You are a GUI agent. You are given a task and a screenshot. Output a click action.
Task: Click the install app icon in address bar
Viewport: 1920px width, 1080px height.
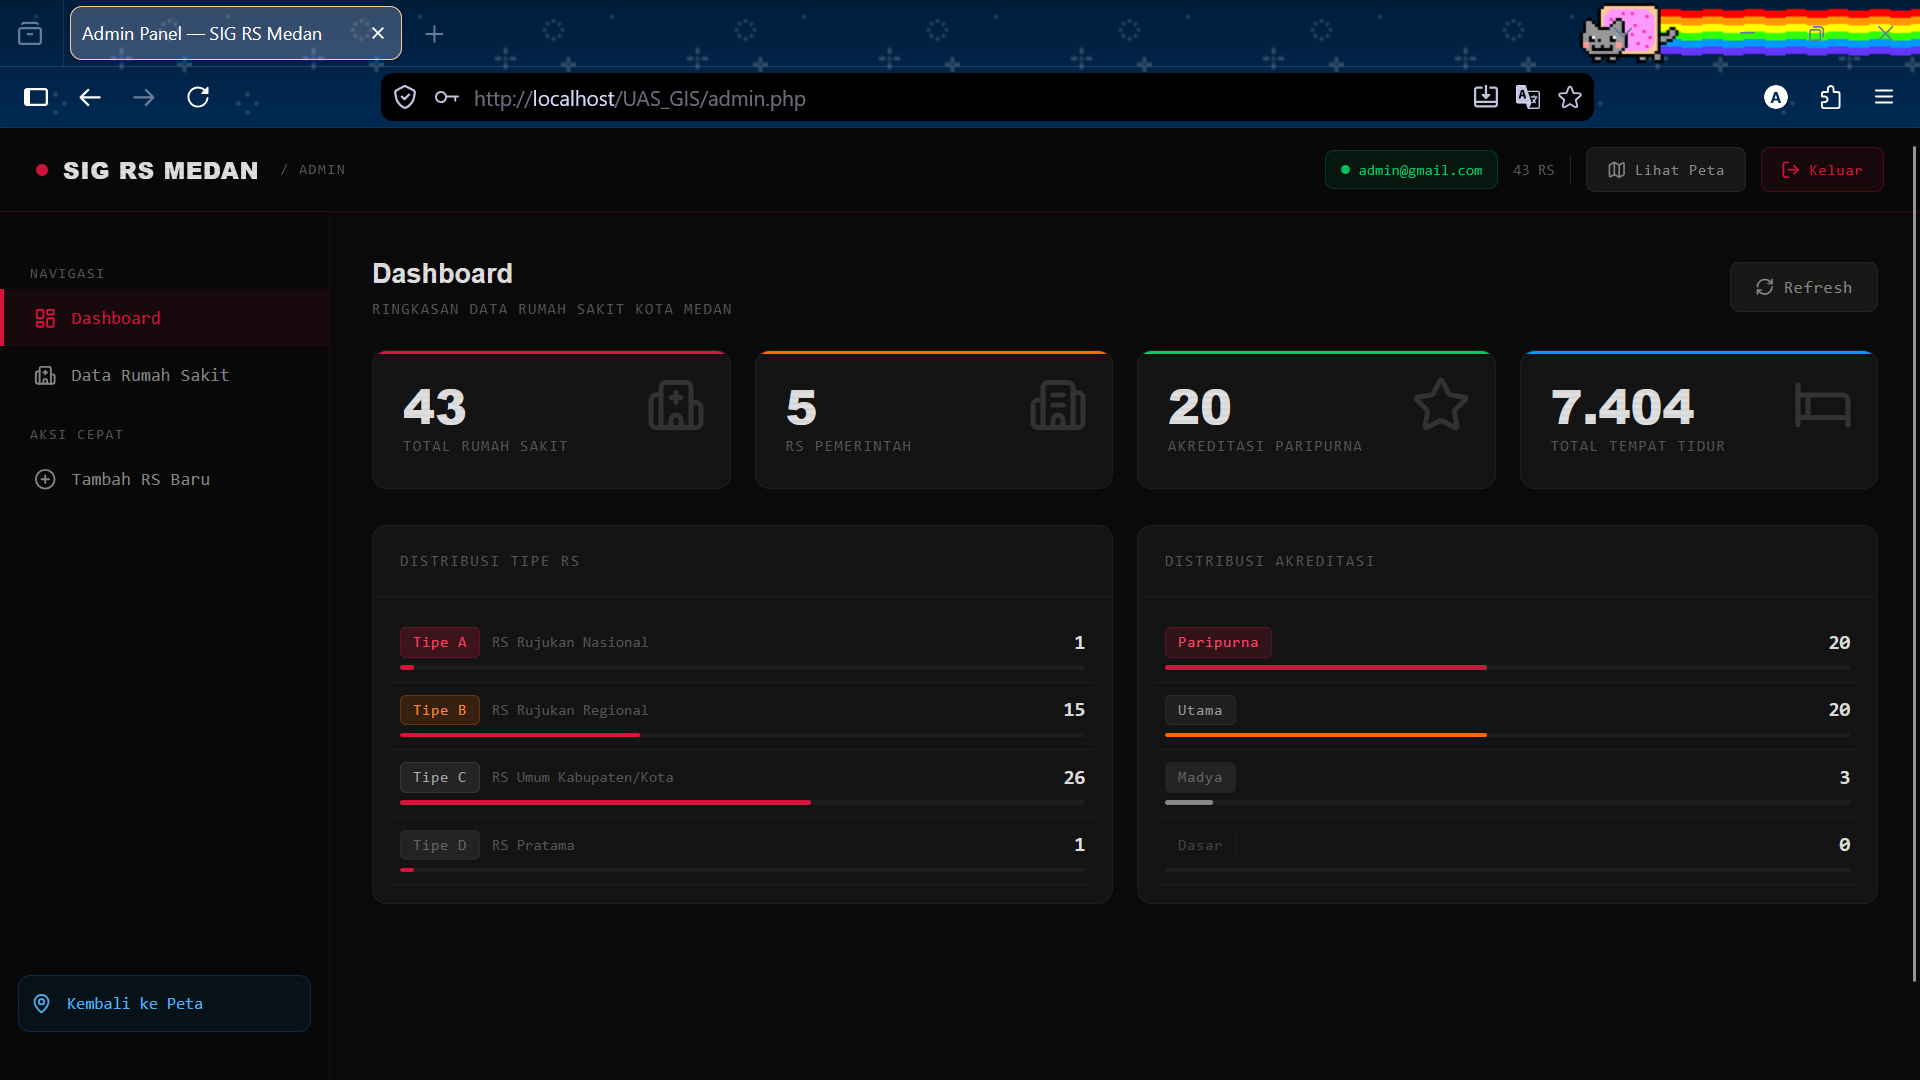click(x=1485, y=97)
